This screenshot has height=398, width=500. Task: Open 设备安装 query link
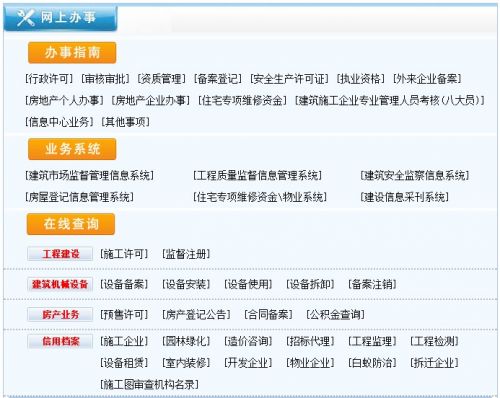click(x=186, y=284)
